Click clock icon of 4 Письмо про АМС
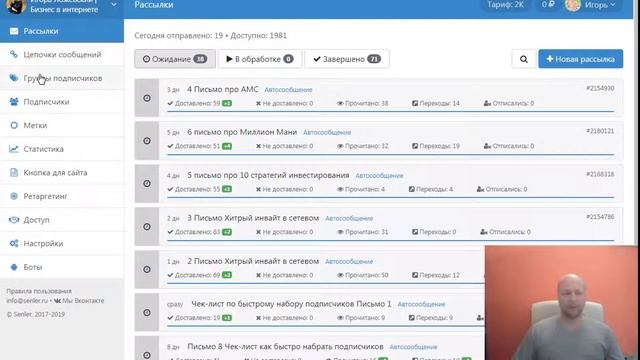The image size is (640, 360). pyautogui.click(x=147, y=98)
